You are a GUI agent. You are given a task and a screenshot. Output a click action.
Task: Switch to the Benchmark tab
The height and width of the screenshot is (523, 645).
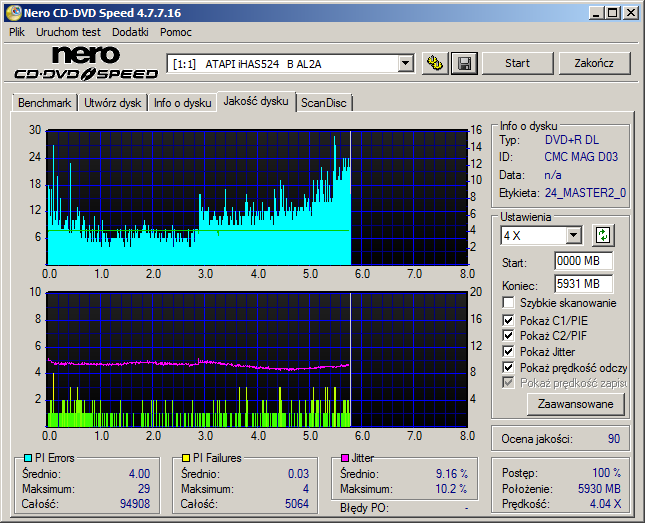tap(44, 103)
